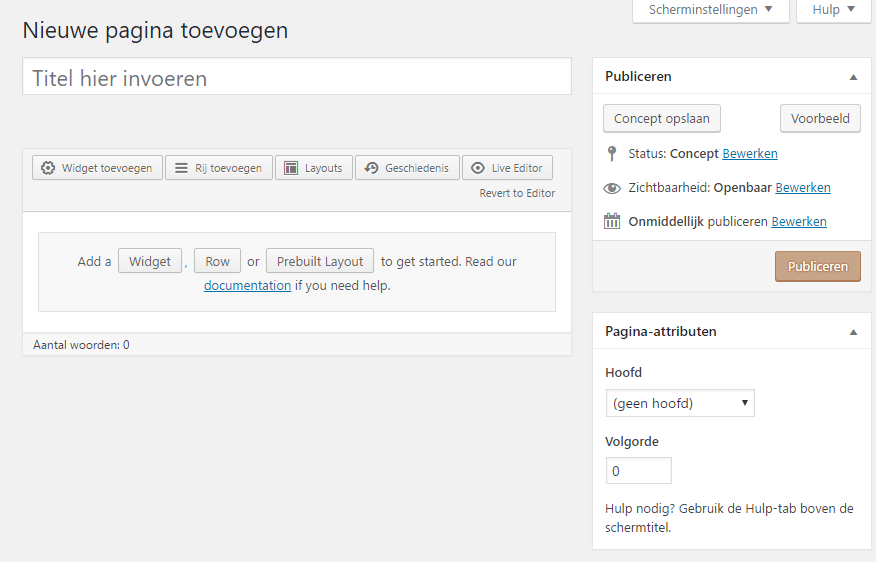Screen dimensions: 876x562
Task: Open the documentation link
Action: (247, 285)
